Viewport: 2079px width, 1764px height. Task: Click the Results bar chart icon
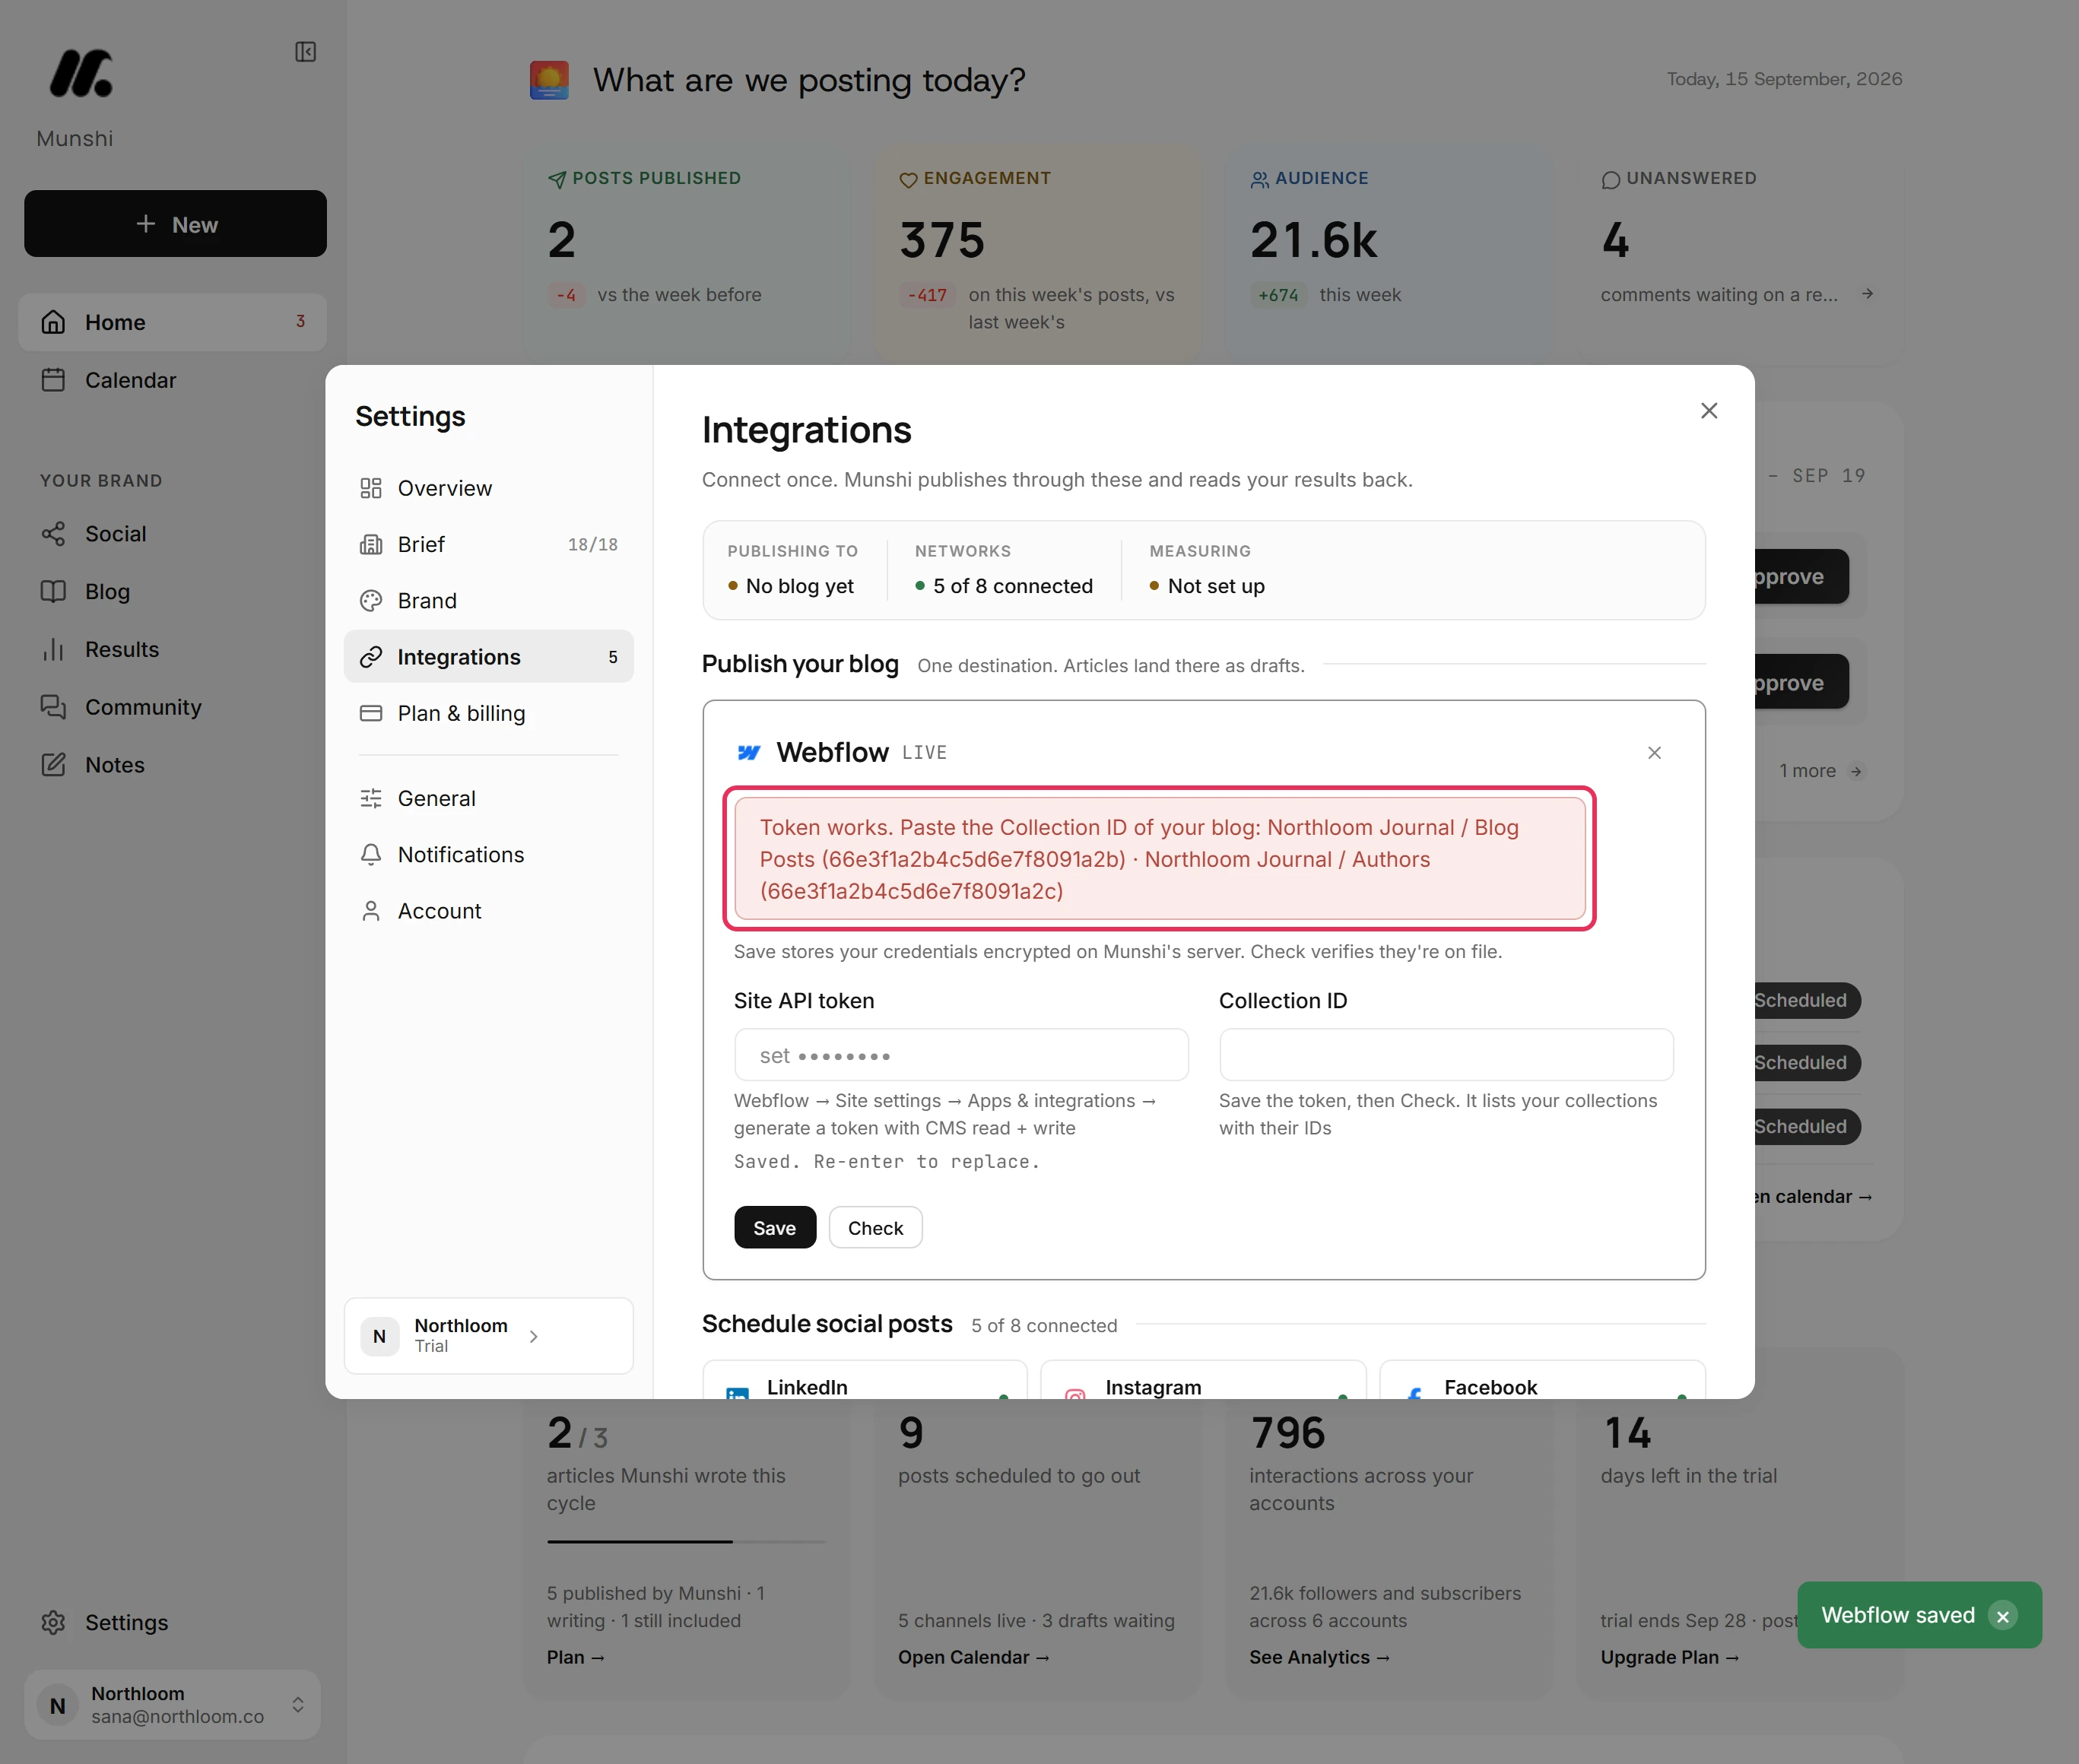coord(53,649)
